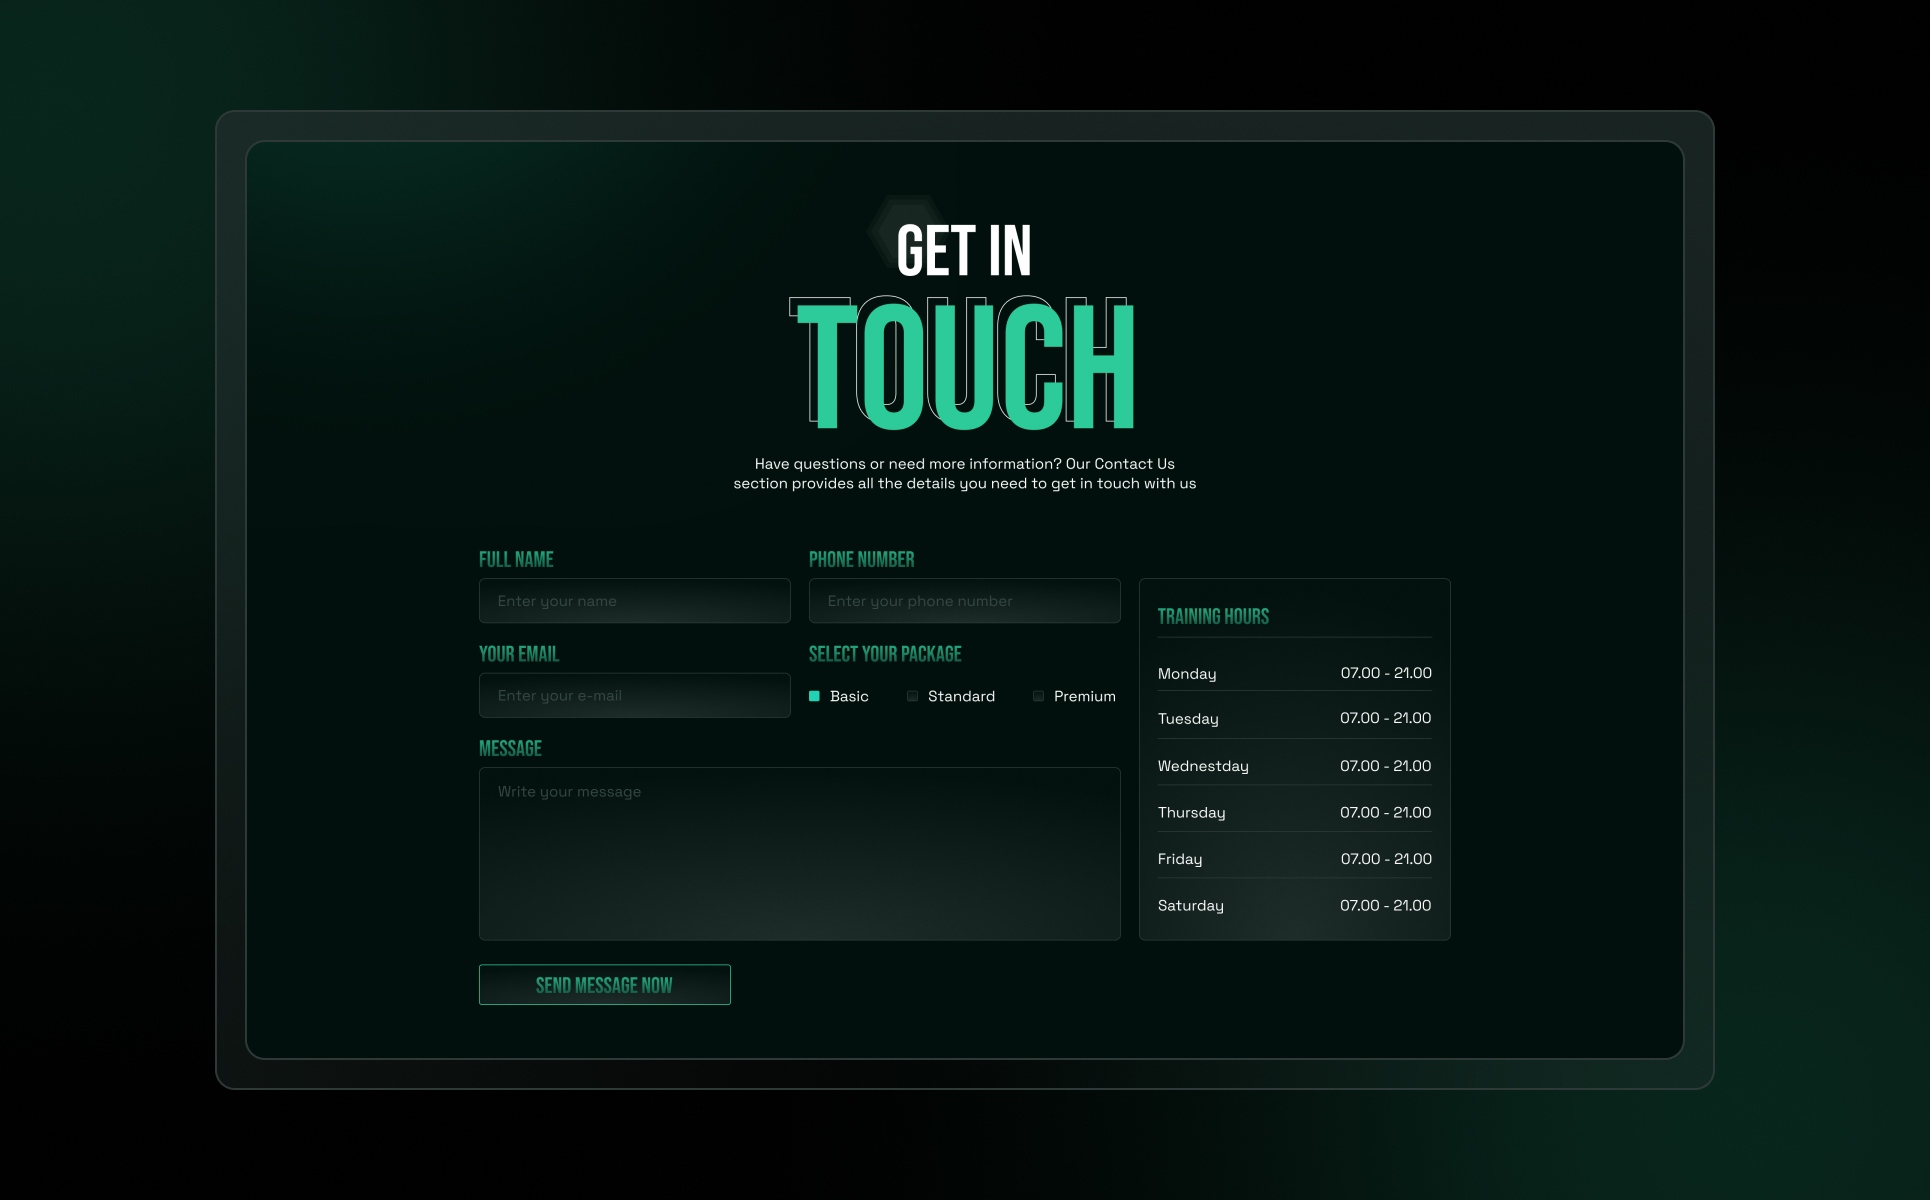Click the Full Name input field

coord(634,601)
